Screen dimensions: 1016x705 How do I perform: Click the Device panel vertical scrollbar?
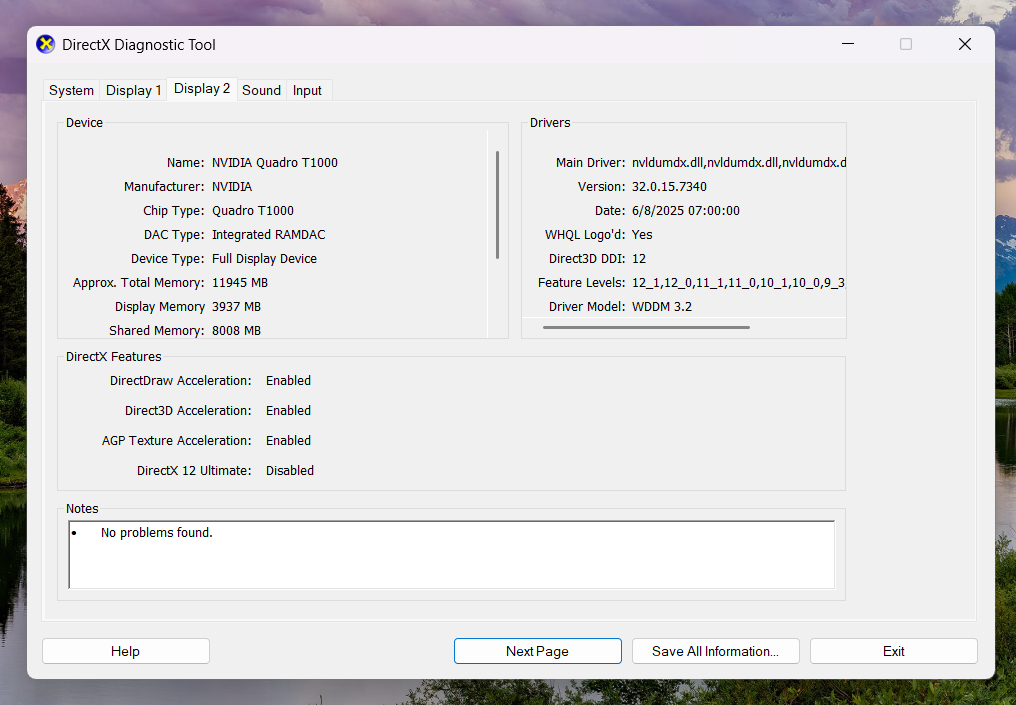click(498, 205)
